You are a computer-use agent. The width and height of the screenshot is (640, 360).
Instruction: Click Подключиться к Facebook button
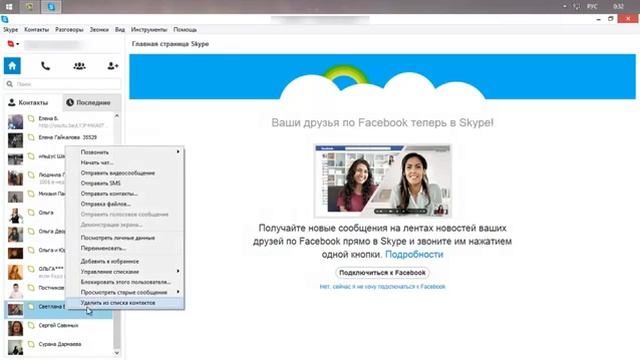pyautogui.click(x=382, y=272)
